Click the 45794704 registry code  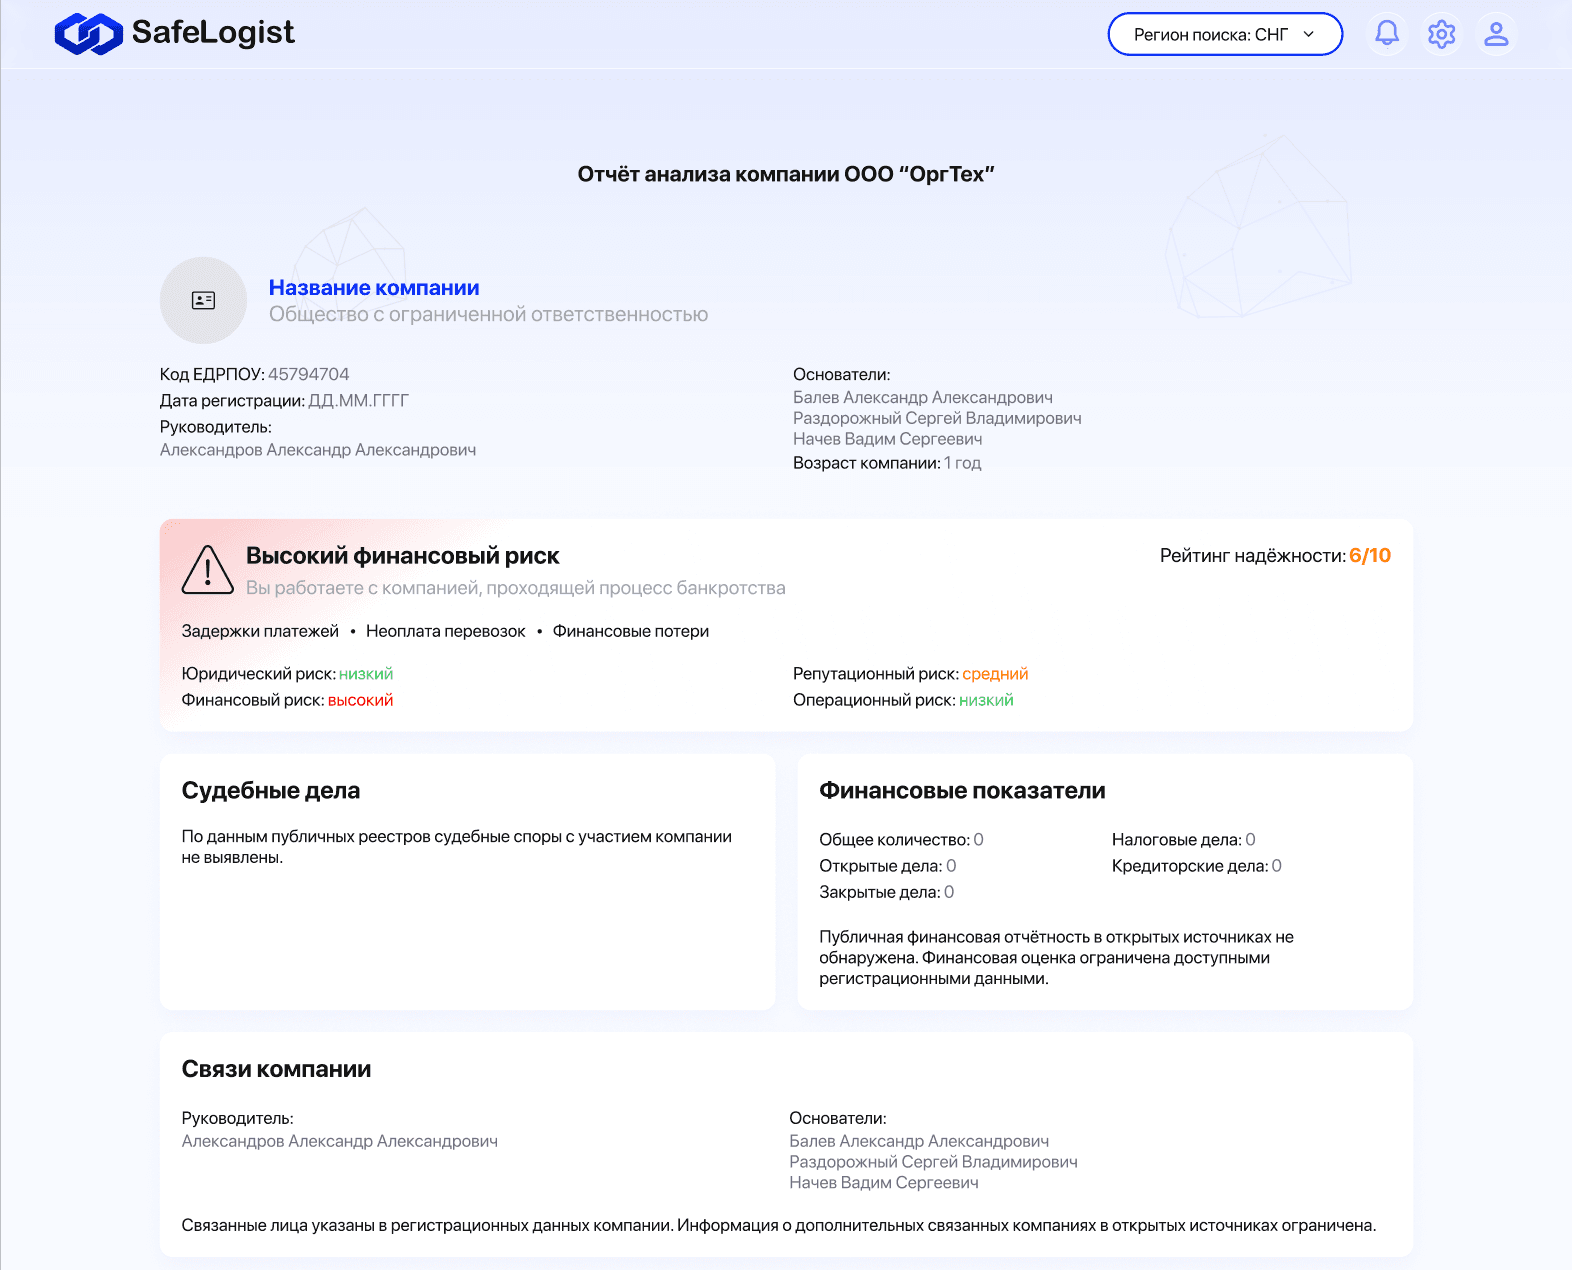pos(309,374)
